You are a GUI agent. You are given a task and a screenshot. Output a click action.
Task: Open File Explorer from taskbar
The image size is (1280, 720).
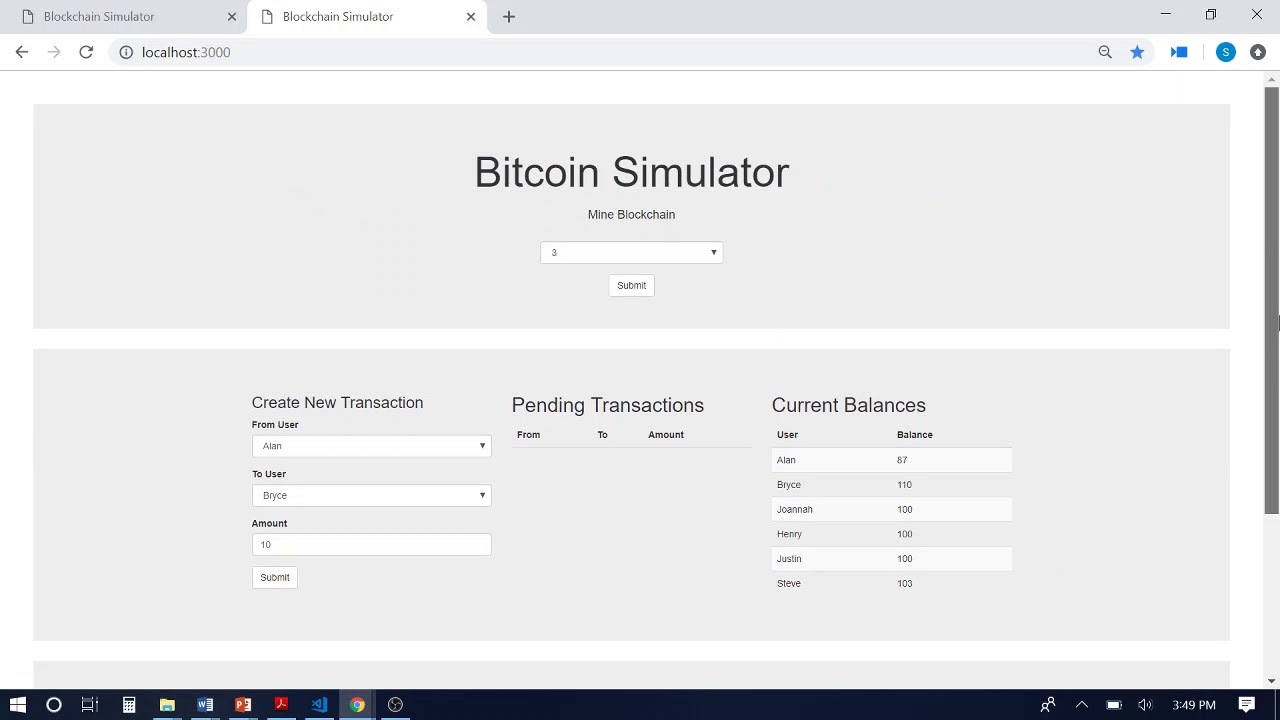(167, 705)
